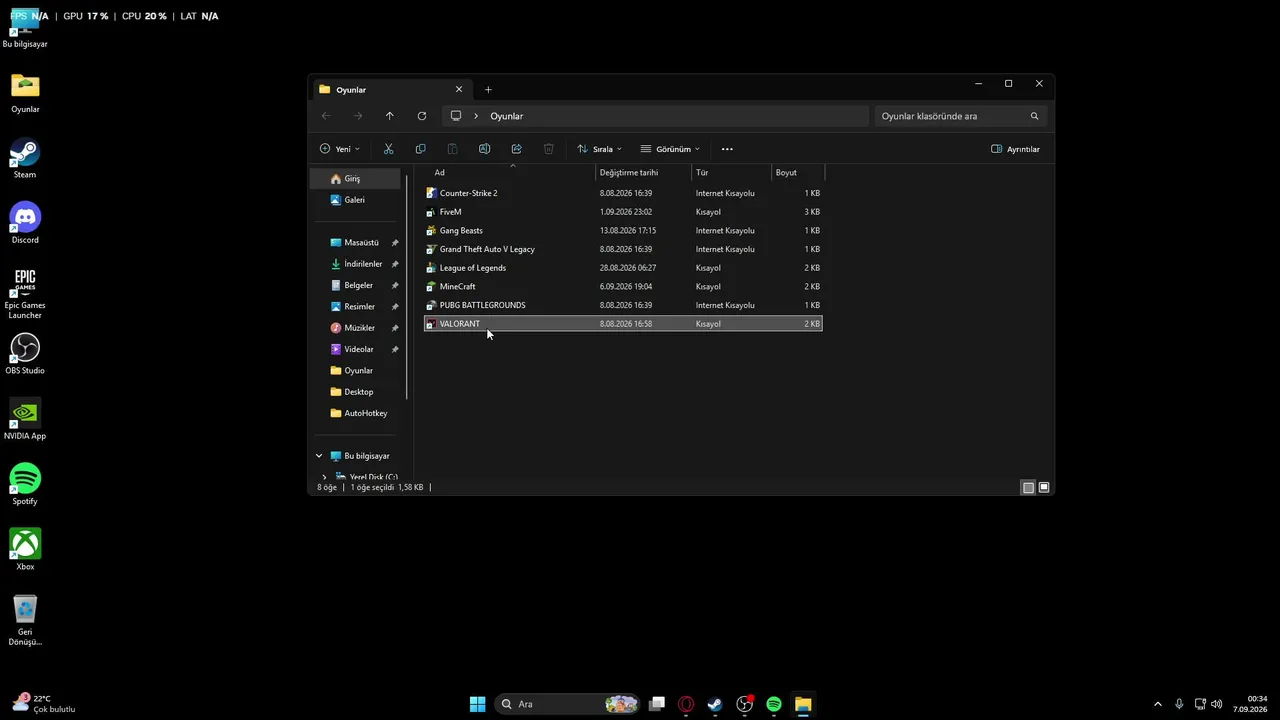
Task: Select the OBS Studio desktop icon
Action: click(25, 354)
